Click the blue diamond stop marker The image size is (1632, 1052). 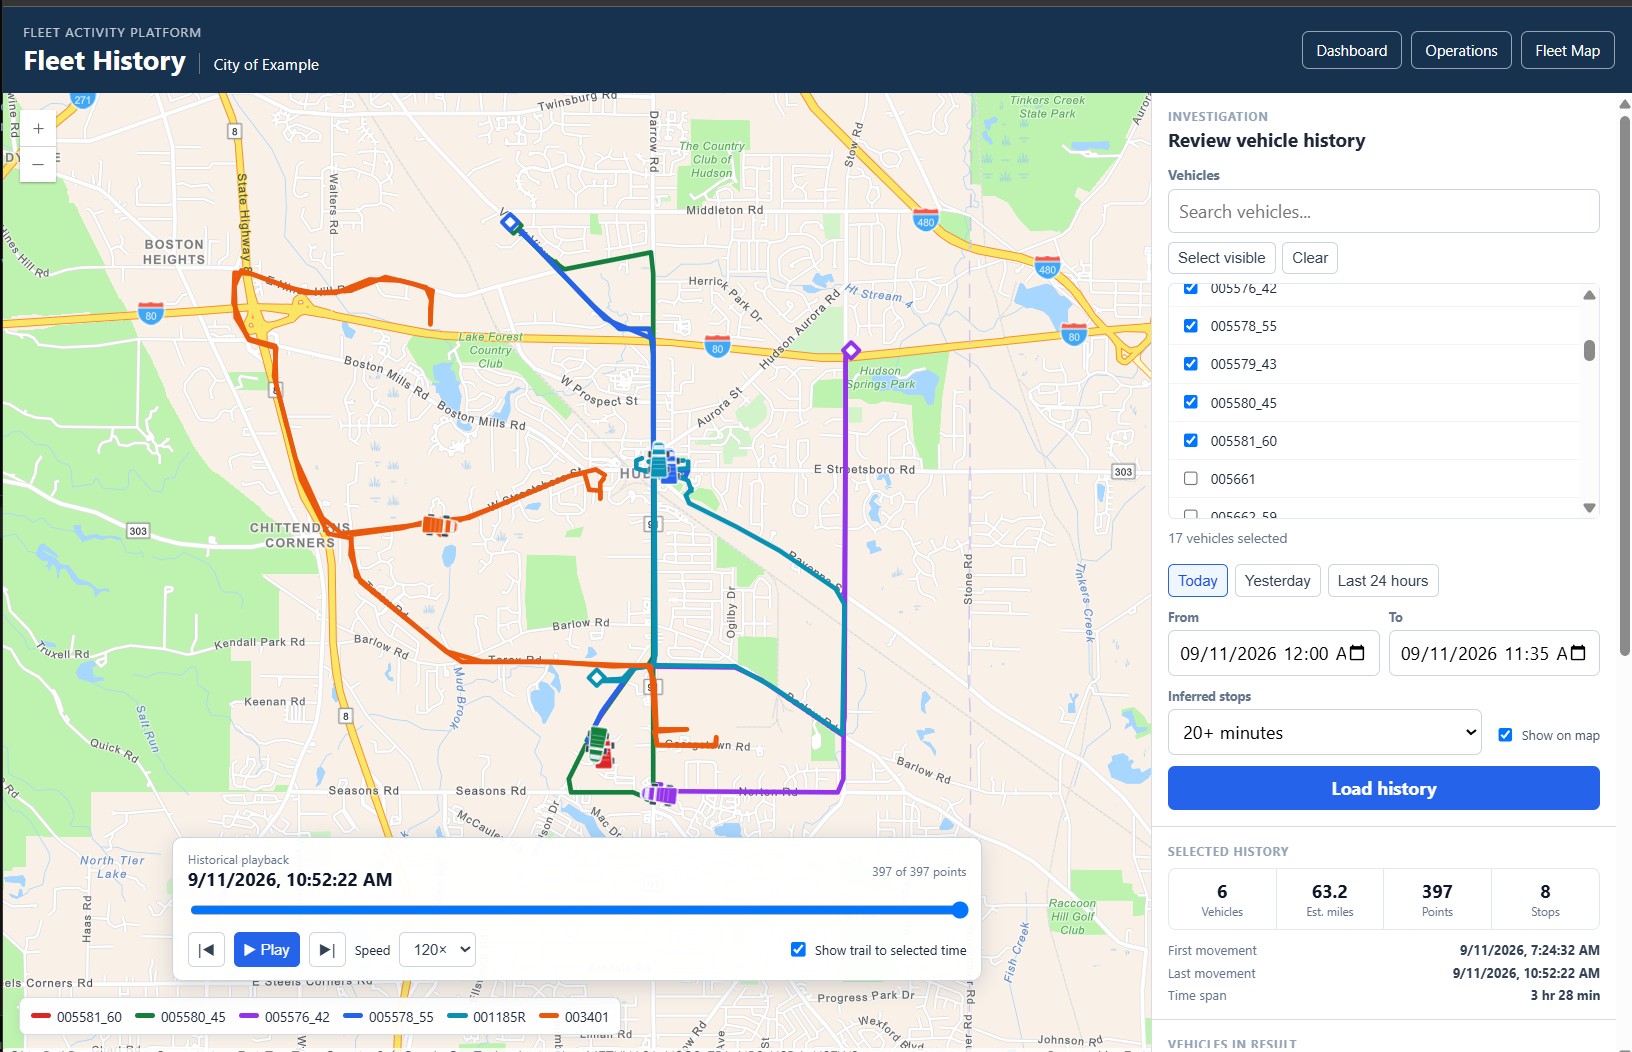tap(510, 222)
